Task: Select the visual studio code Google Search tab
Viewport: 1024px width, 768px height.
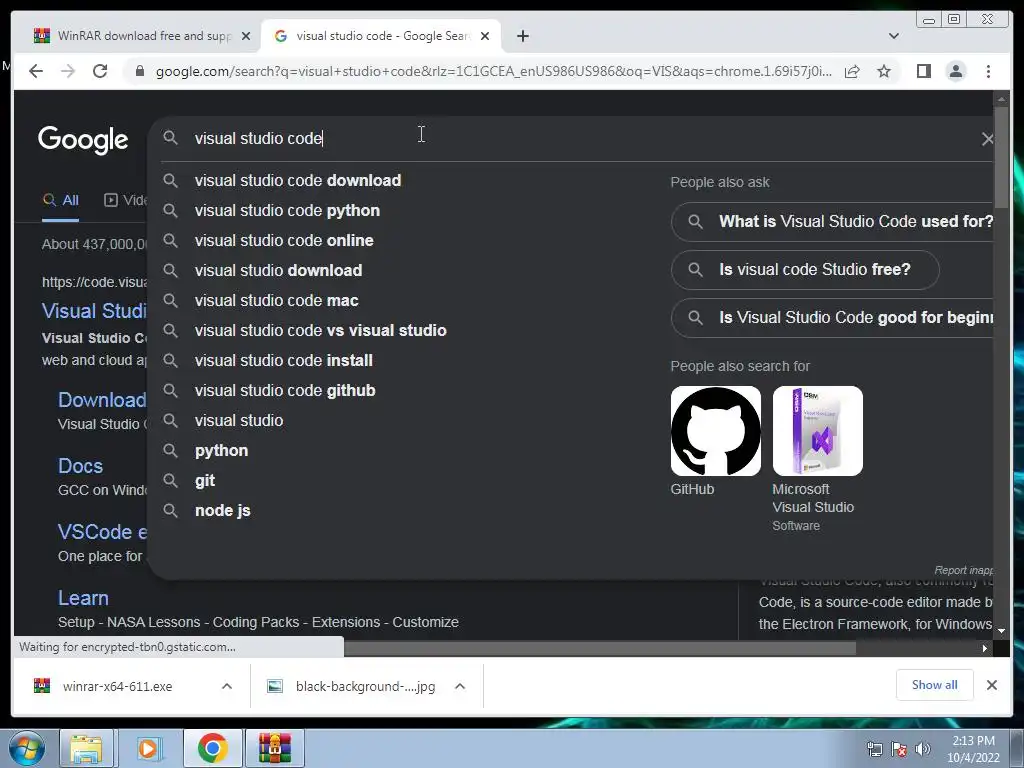Action: coord(381,36)
